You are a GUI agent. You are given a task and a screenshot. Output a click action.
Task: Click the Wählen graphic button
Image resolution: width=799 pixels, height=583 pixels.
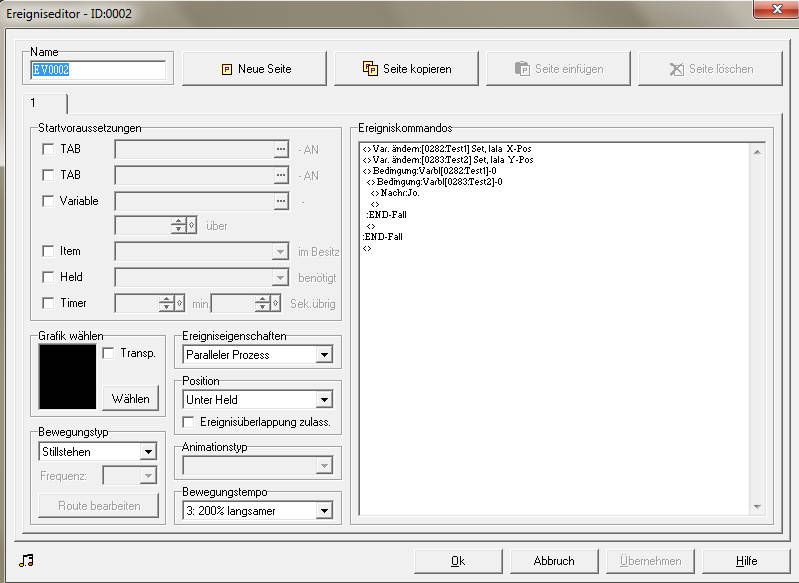click(131, 399)
